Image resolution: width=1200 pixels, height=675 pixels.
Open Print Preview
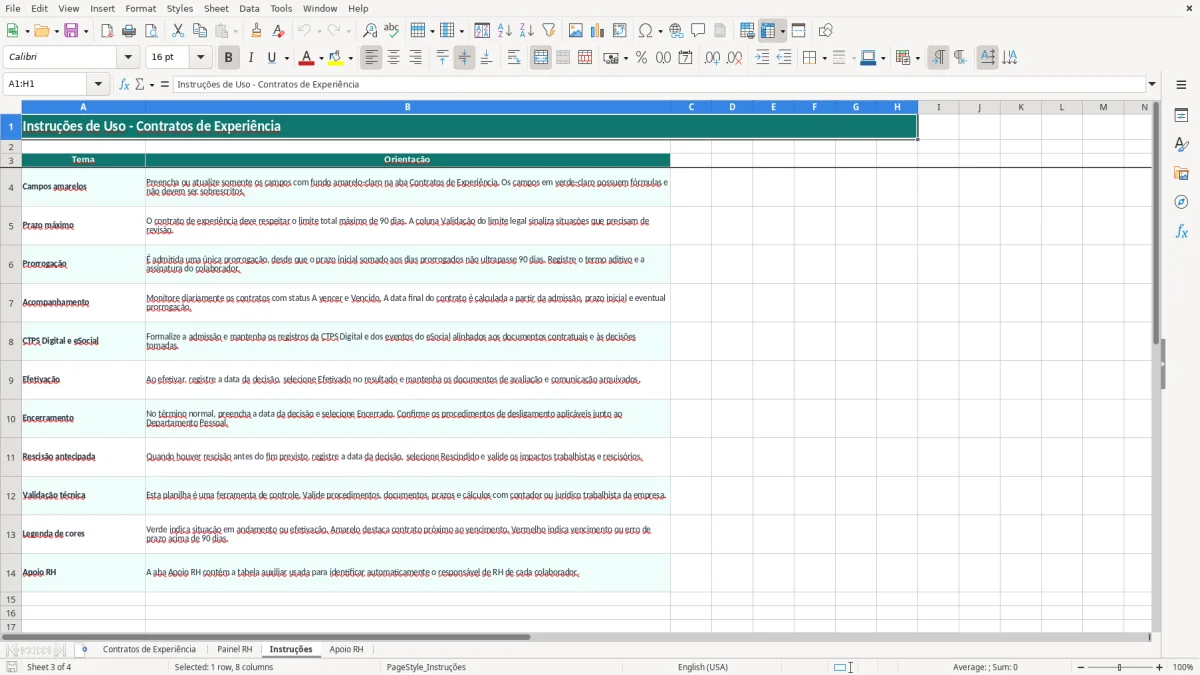[x=151, y=31]
